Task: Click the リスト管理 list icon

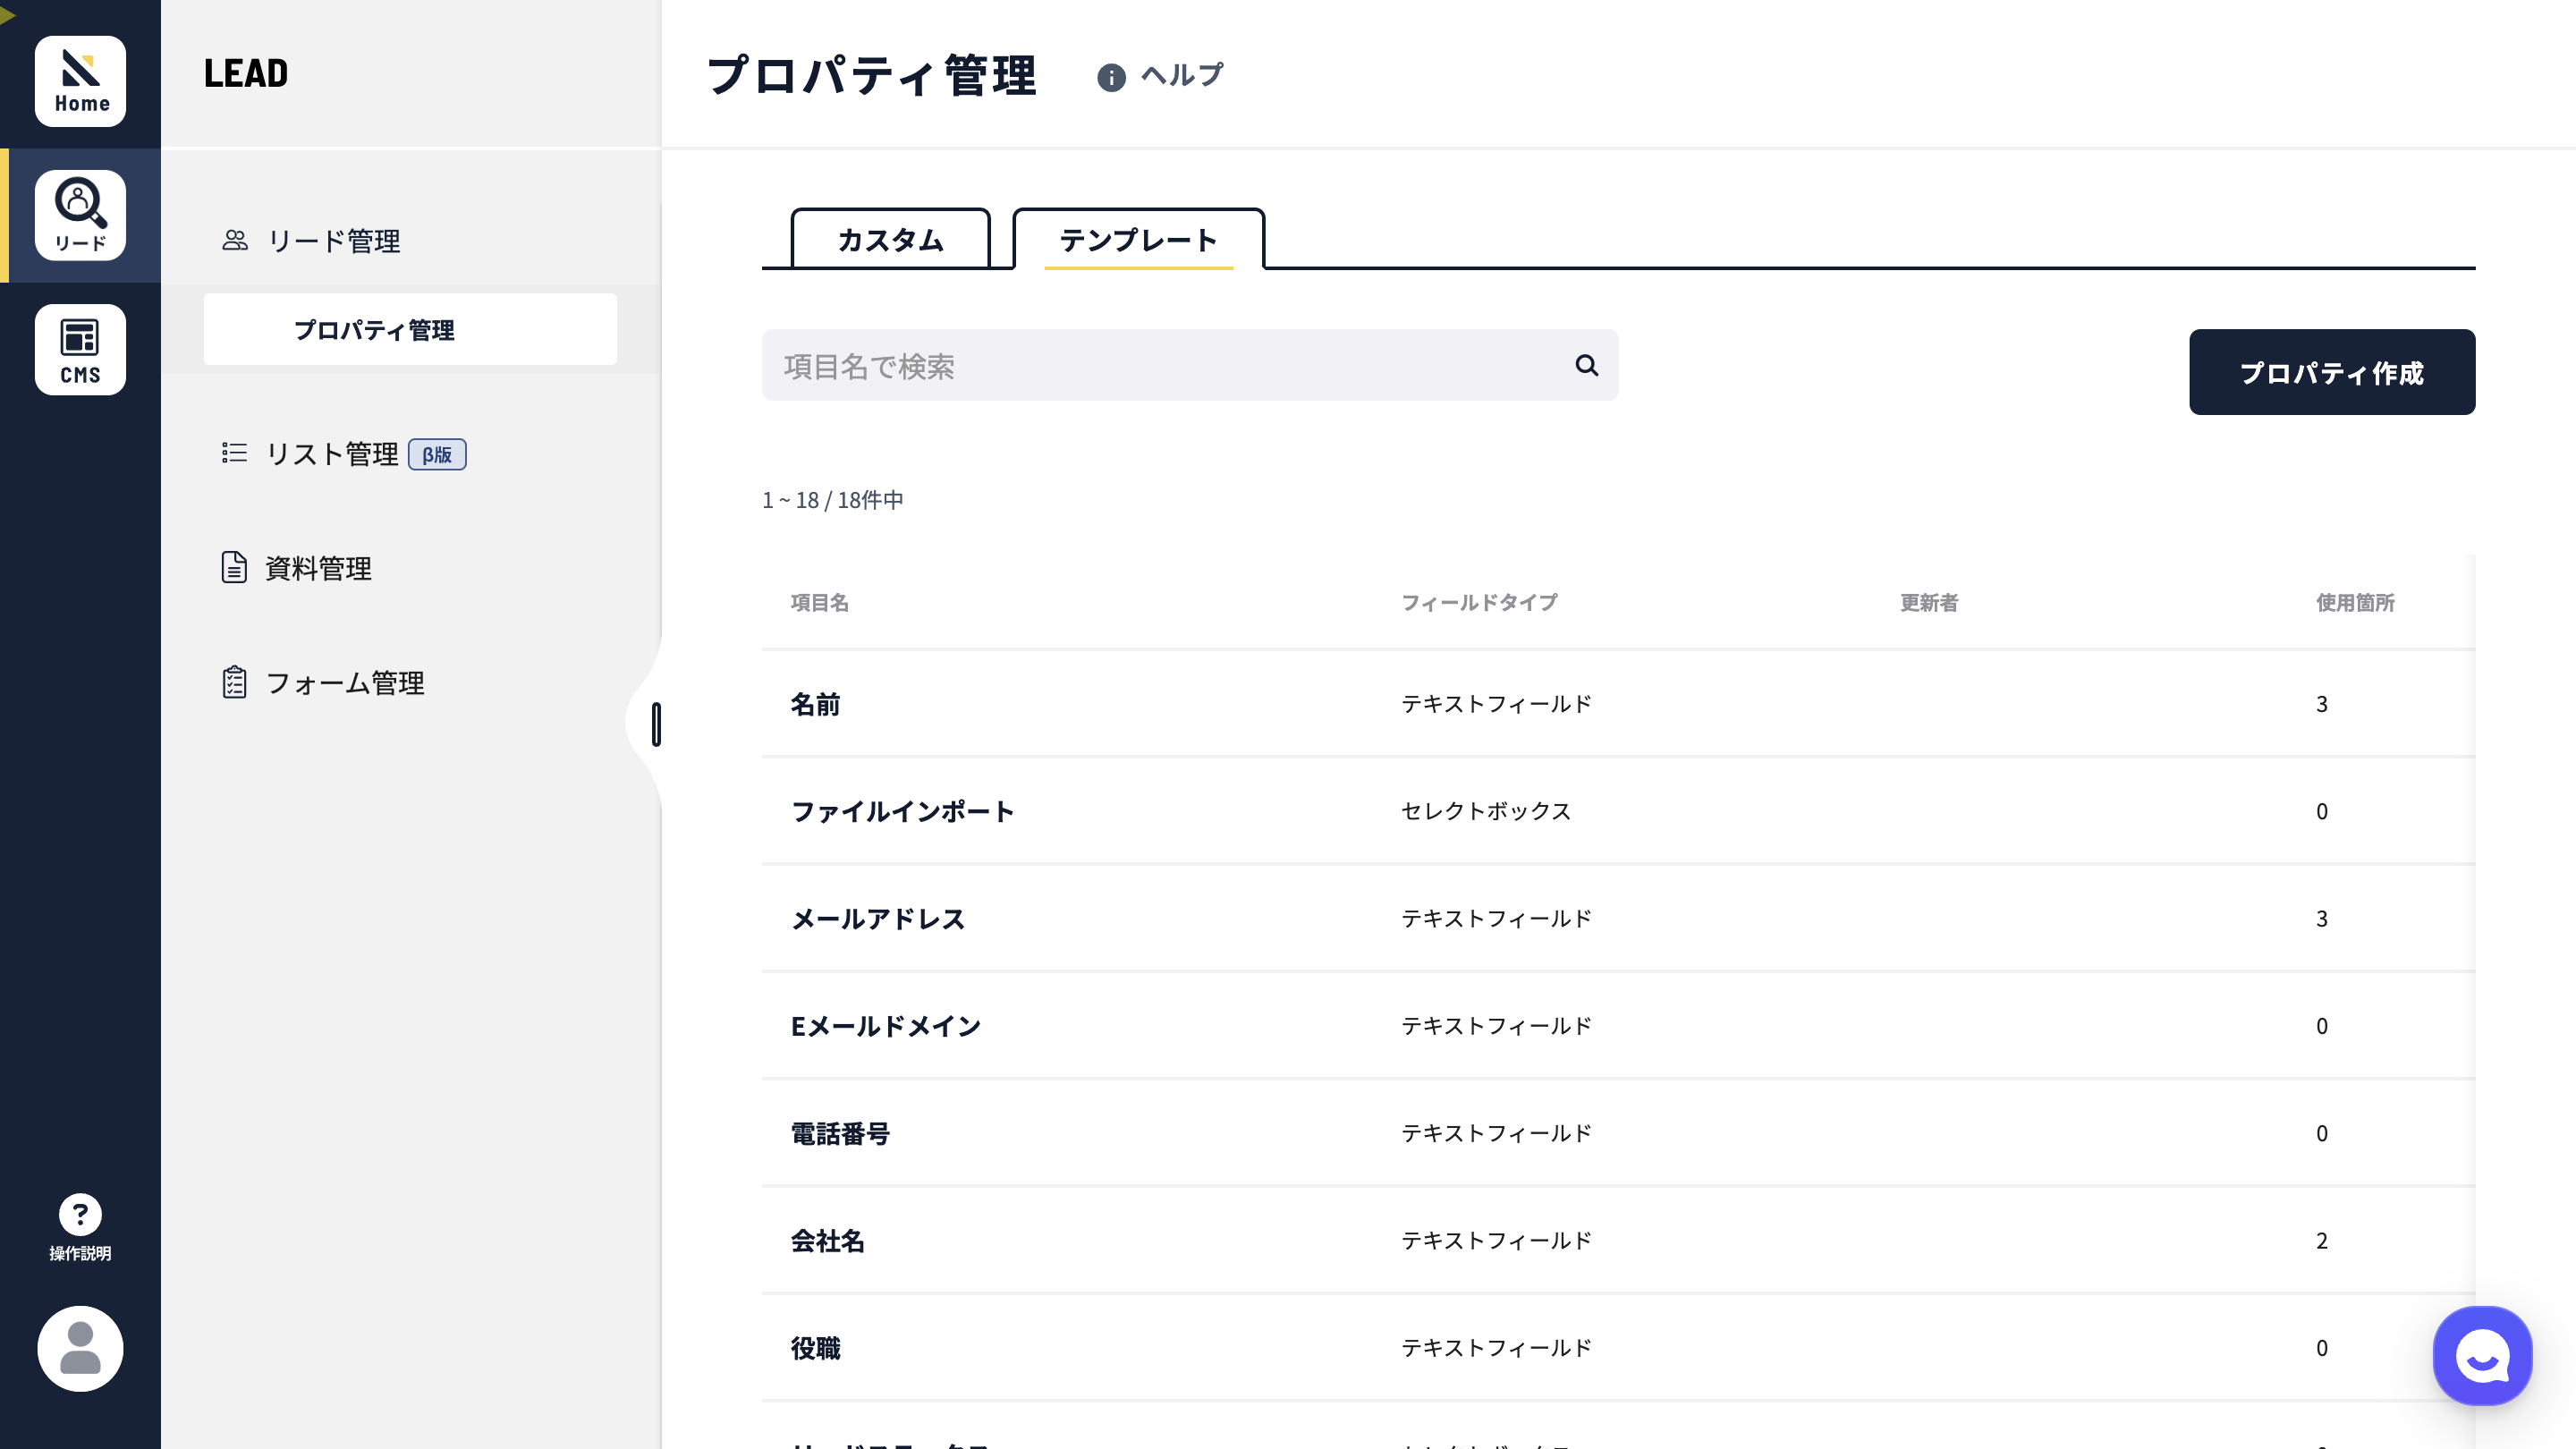Action: pyautogui.click(x=234, y=453)
